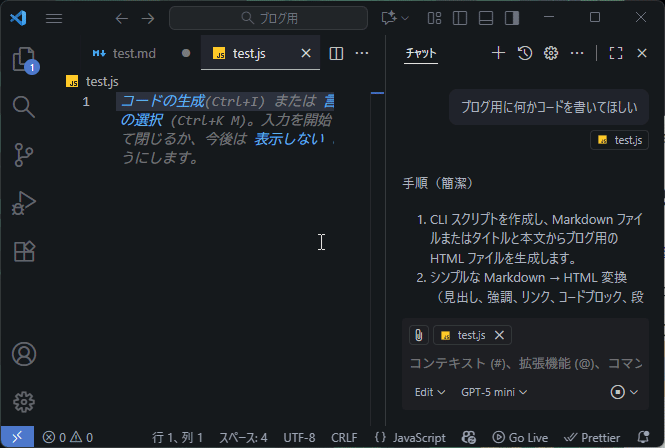The width and height of the screenshot is (665, 448).
Task: Select the チャット panel tab
Action: 421,53
